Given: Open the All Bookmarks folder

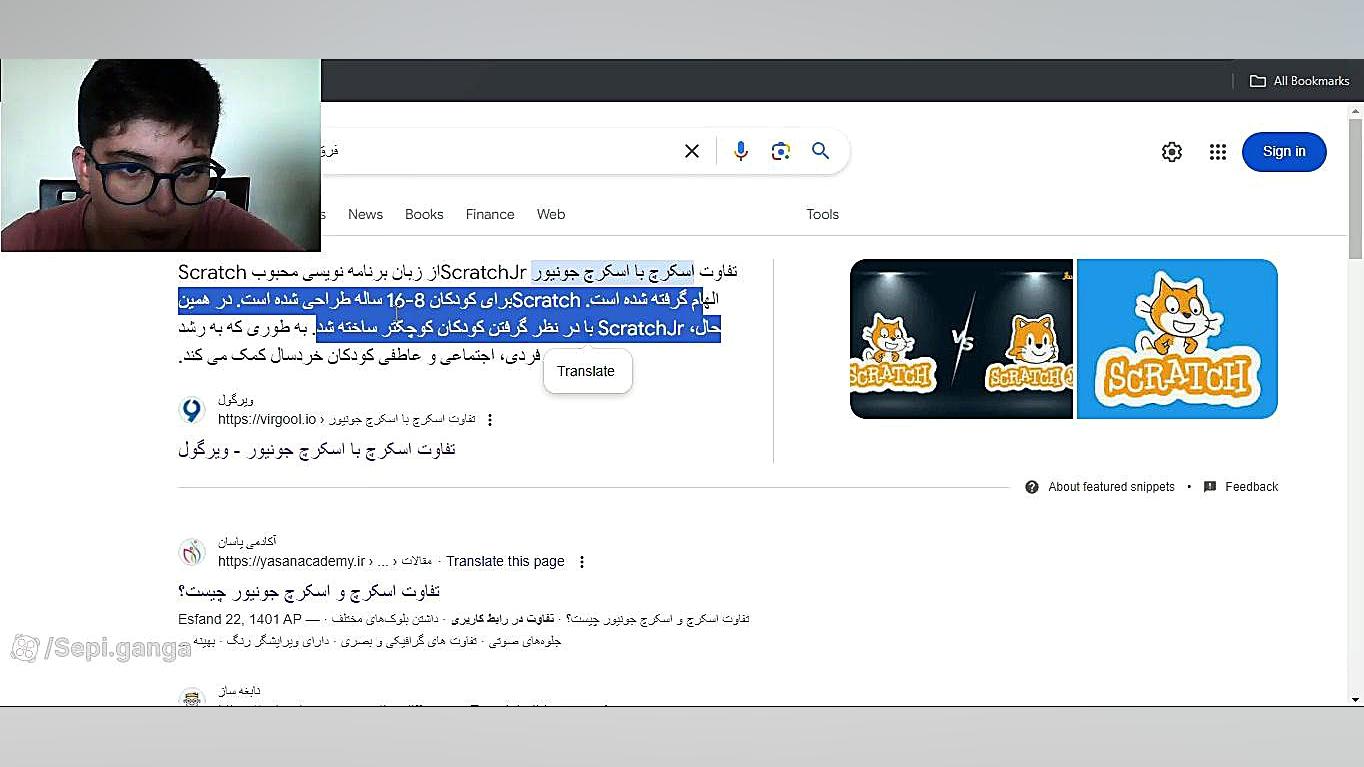Looking at the screenshot, I should [x=1300, y=81].
